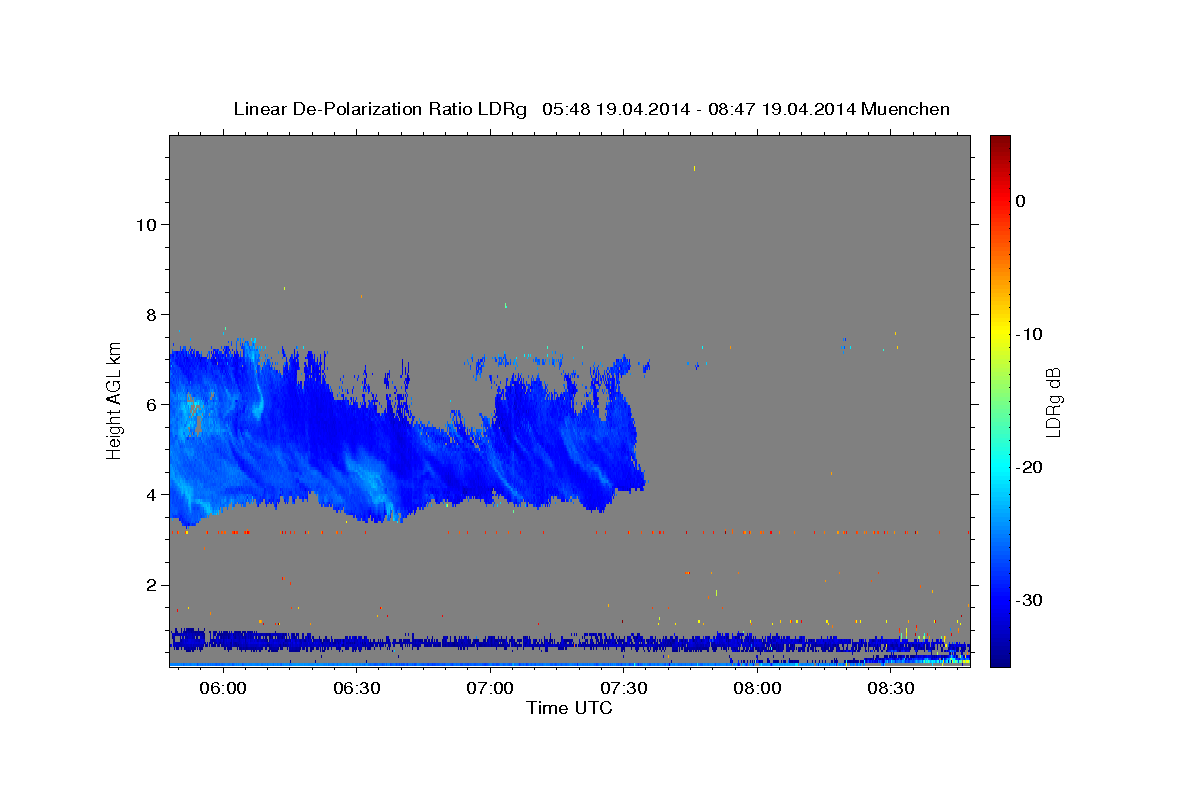Click the 07:30 time tick label
This screenshot has width=1200, height=800.
click(624, 689)
